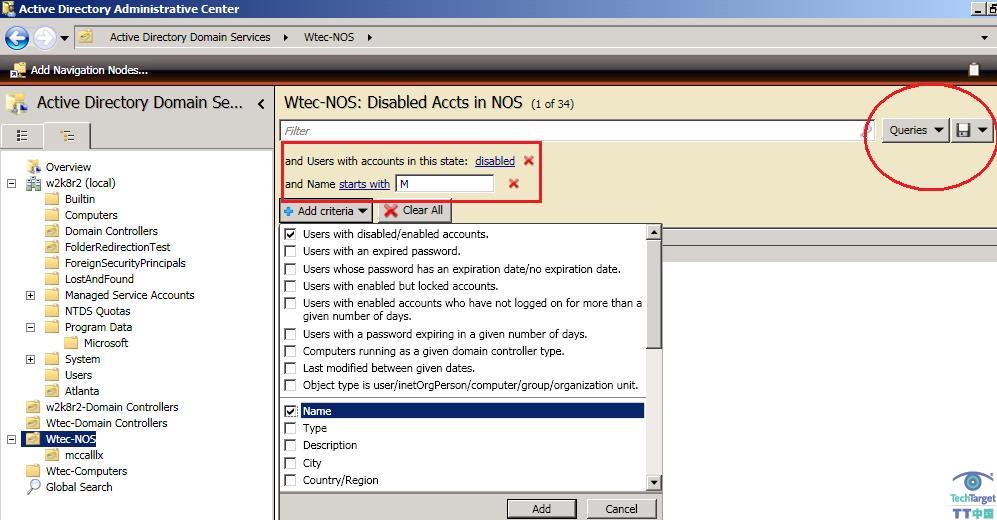Collapse the Program Data node

(31, 327)
